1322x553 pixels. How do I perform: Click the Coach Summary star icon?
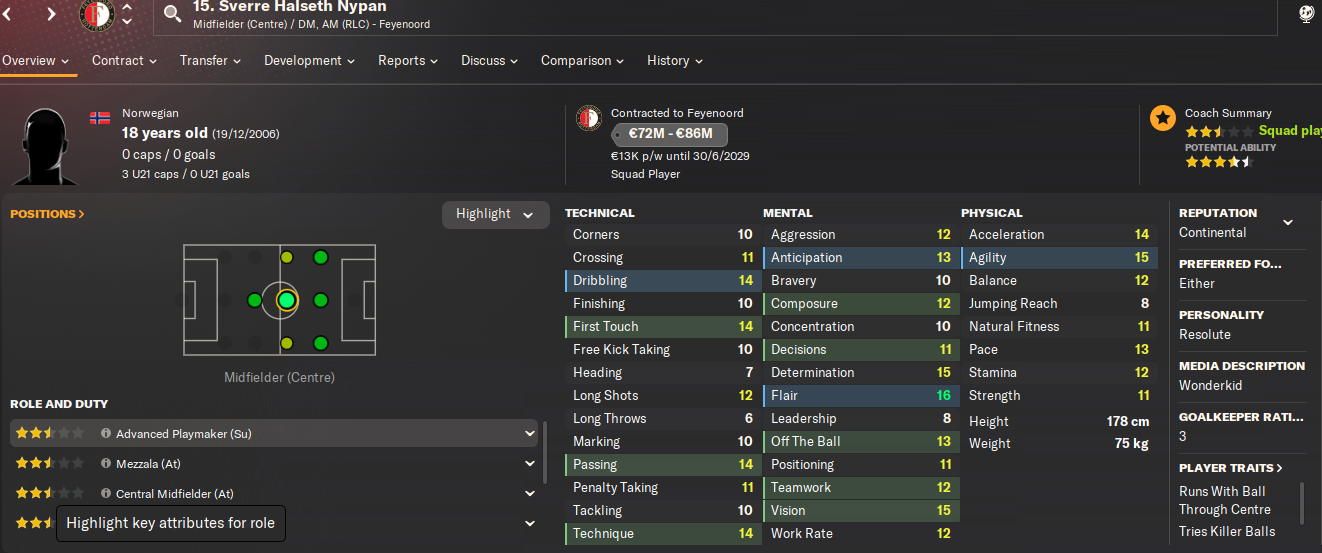1162,118
